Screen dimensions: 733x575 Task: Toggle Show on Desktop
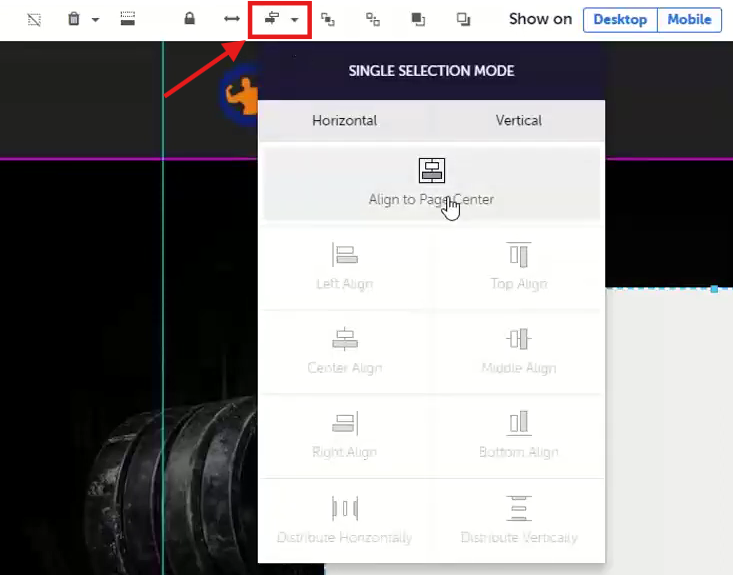coord(620,20)
